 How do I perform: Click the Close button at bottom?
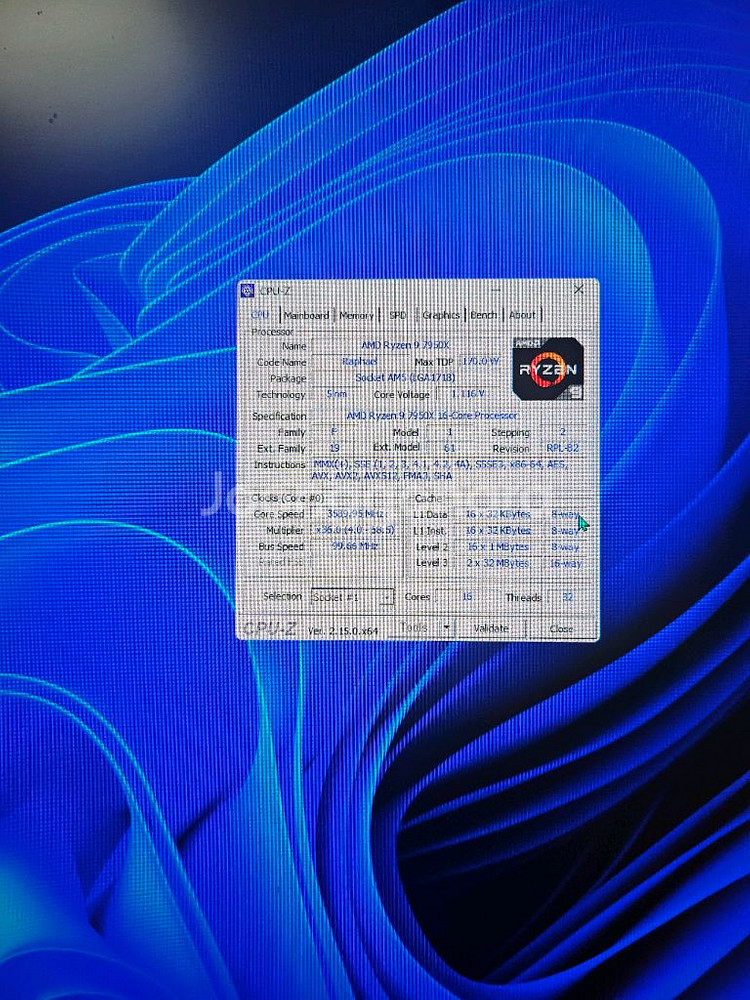coord(561,629)
